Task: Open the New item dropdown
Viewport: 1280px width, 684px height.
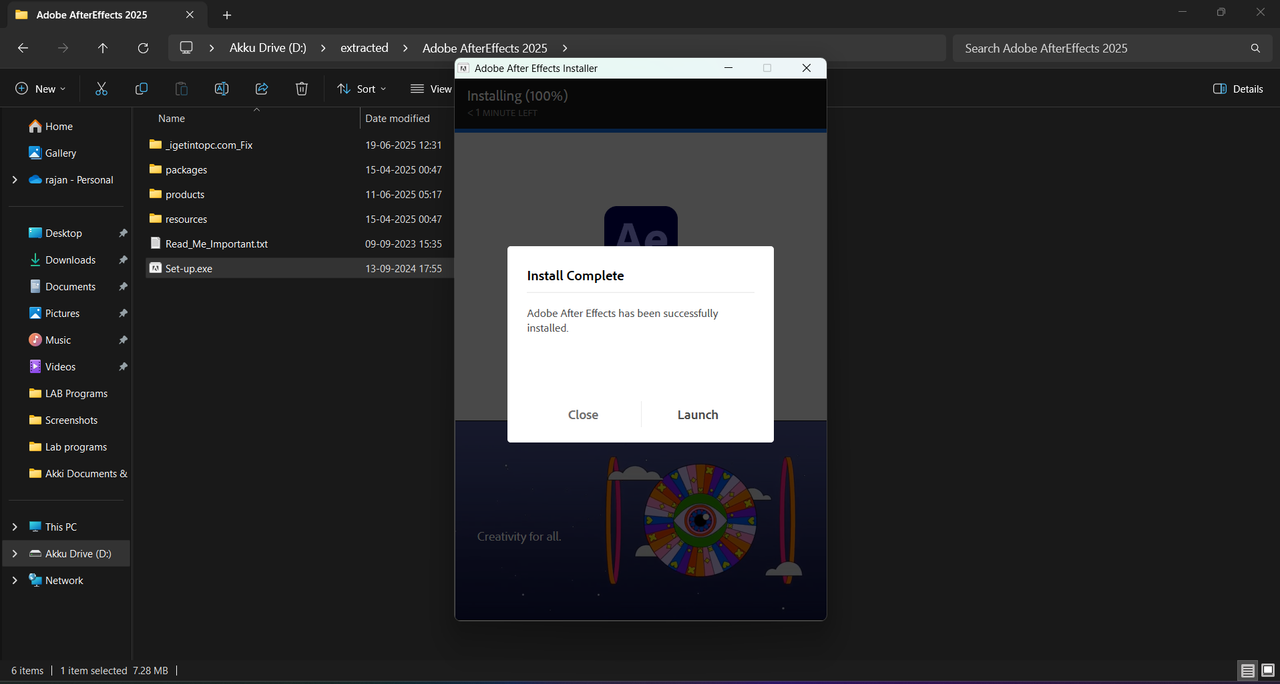Action: (41, 89)
